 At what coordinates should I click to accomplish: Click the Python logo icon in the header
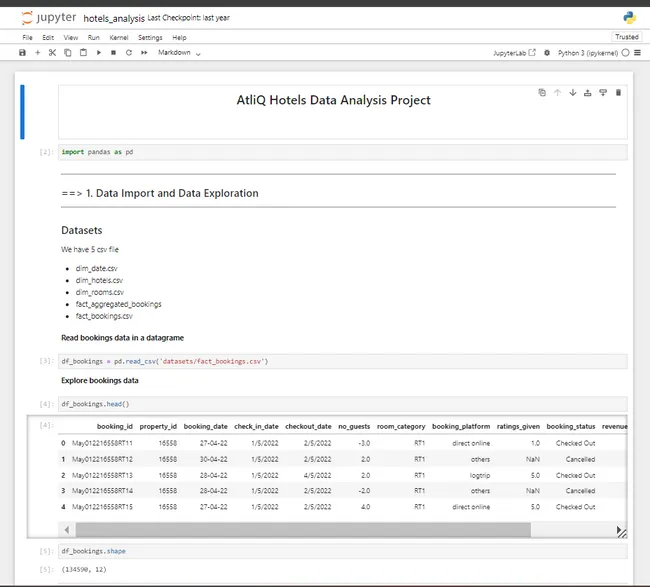point(629,17)
